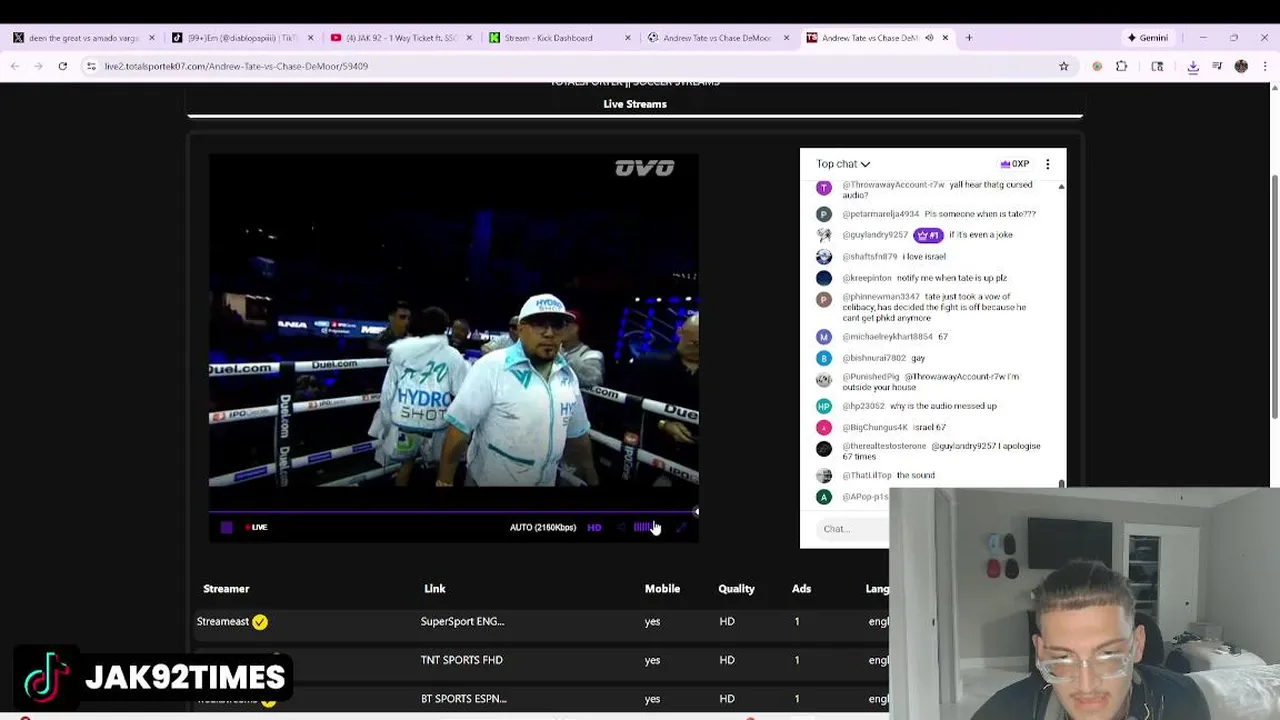
Task: Click the 0XP crown badge in chat
Action: point(1014,164)
